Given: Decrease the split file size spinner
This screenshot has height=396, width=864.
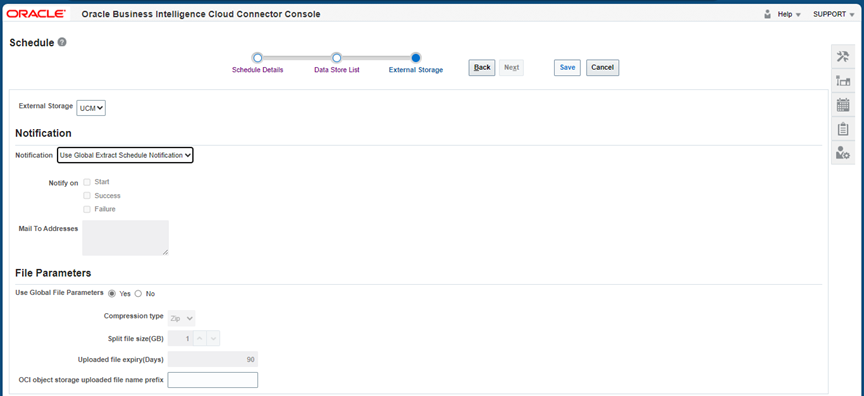Looking at the screenshot, I should (x=213, y=338).
